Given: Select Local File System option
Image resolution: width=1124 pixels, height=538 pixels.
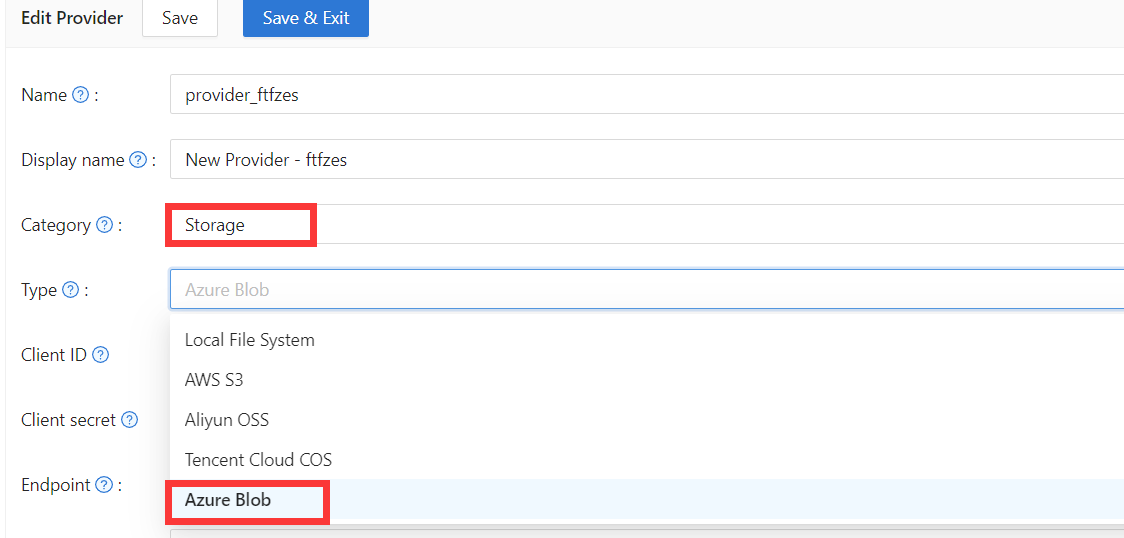Looking at the screenshot, I should pyautogui.click(x=250, y=340).
